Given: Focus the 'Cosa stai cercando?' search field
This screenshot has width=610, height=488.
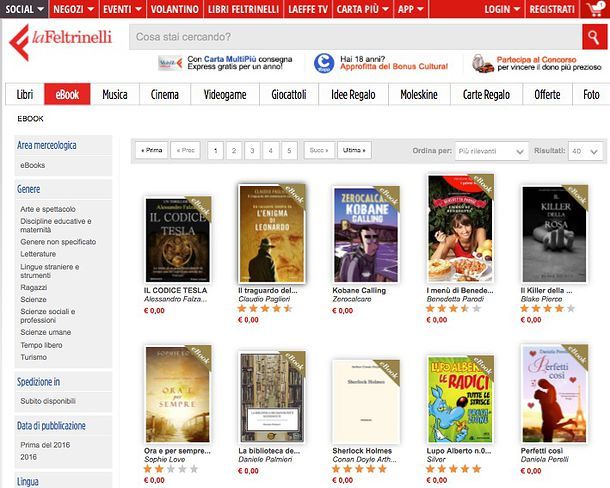Looking at the screenshot, I should pyautogui.click(x=356, y=37).
